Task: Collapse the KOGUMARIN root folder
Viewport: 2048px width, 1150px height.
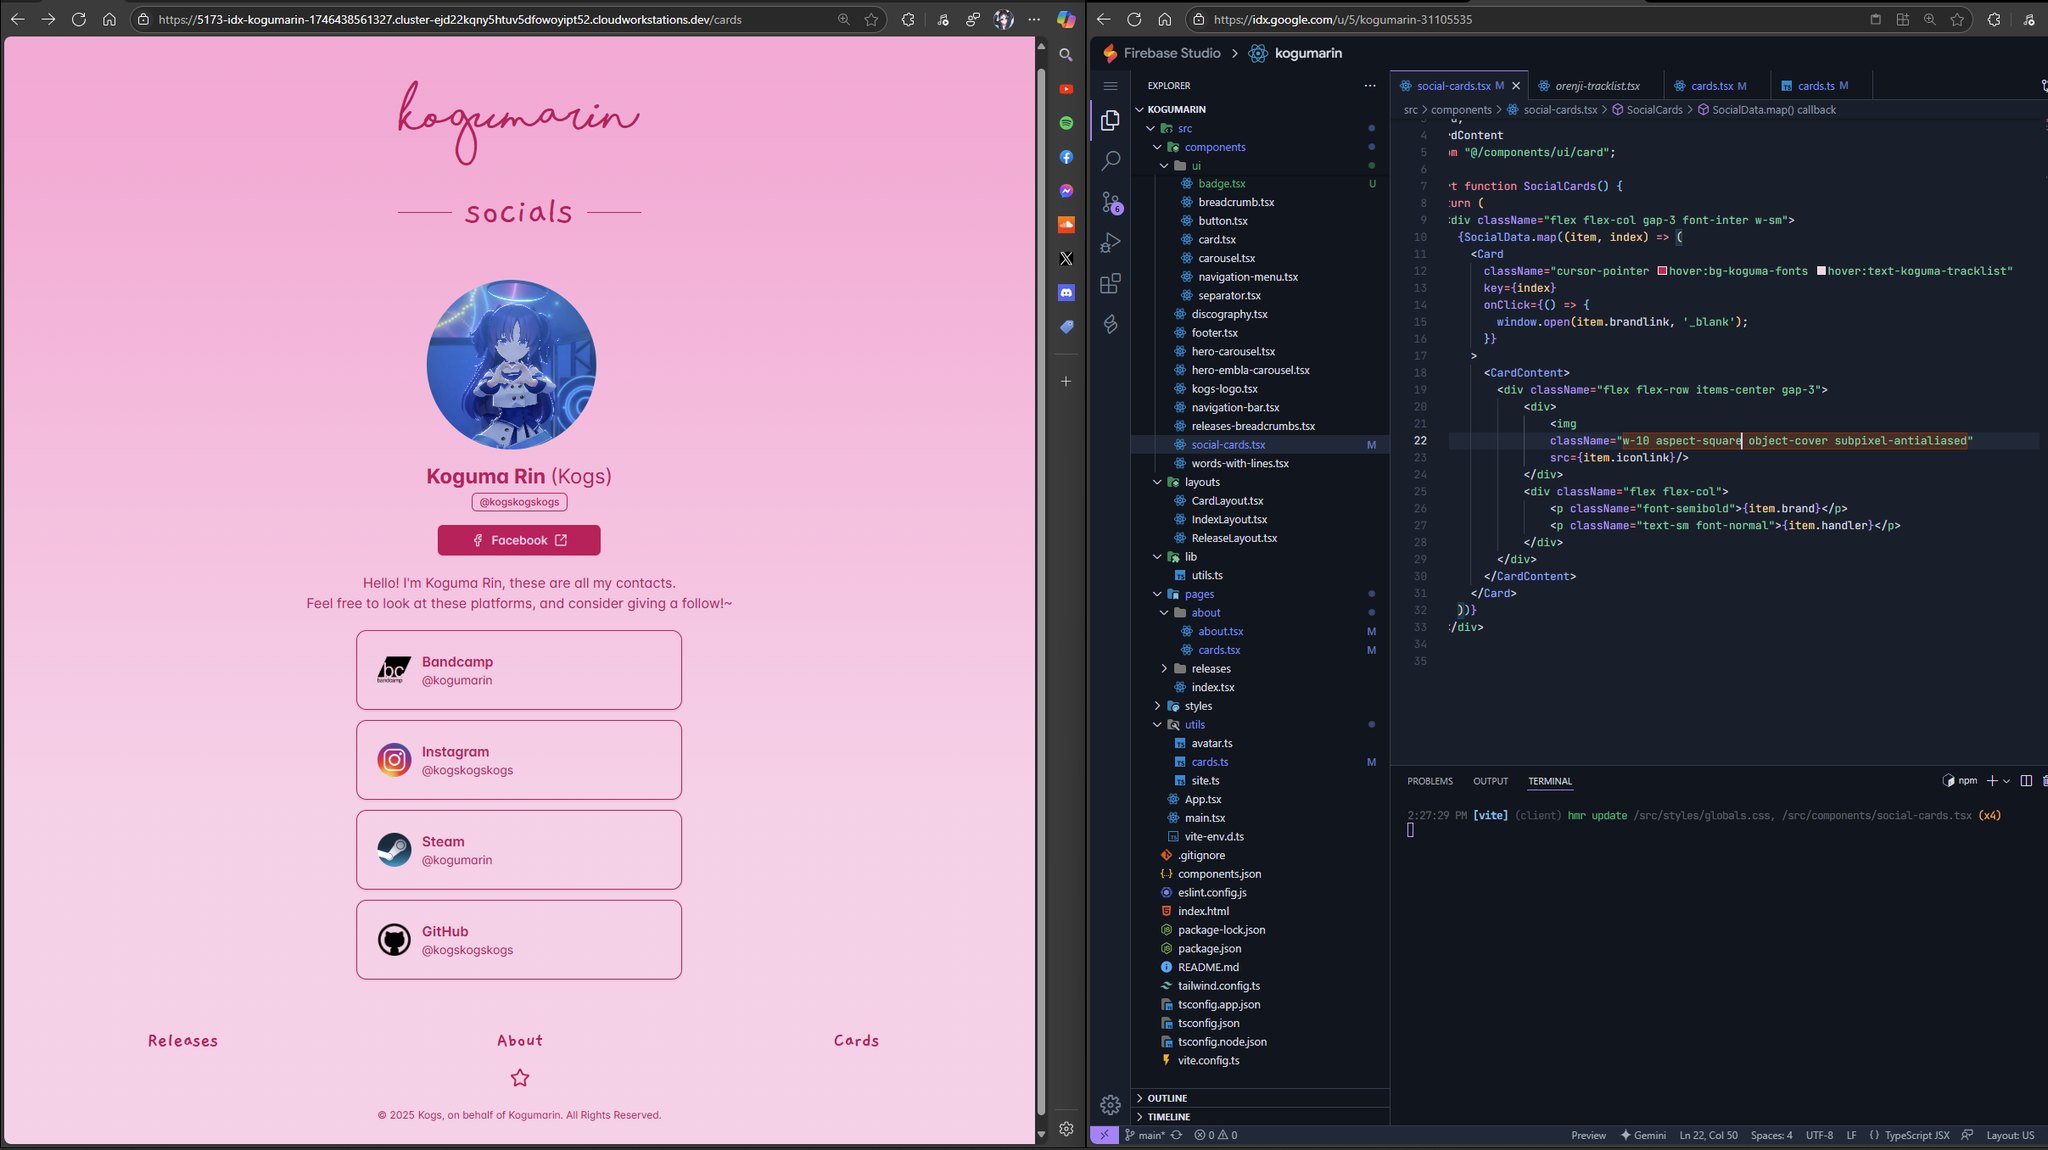Action: tap(1140, 109)
